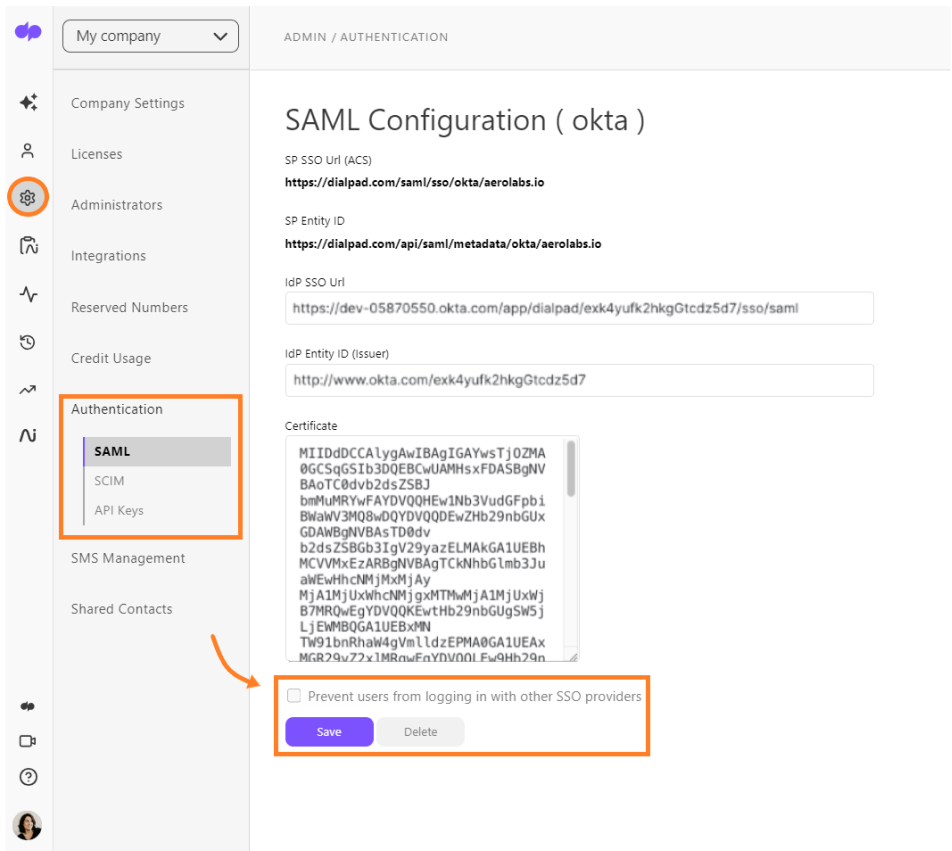
Task: Click the Certificate label
Action: click(x=311, y=426)
